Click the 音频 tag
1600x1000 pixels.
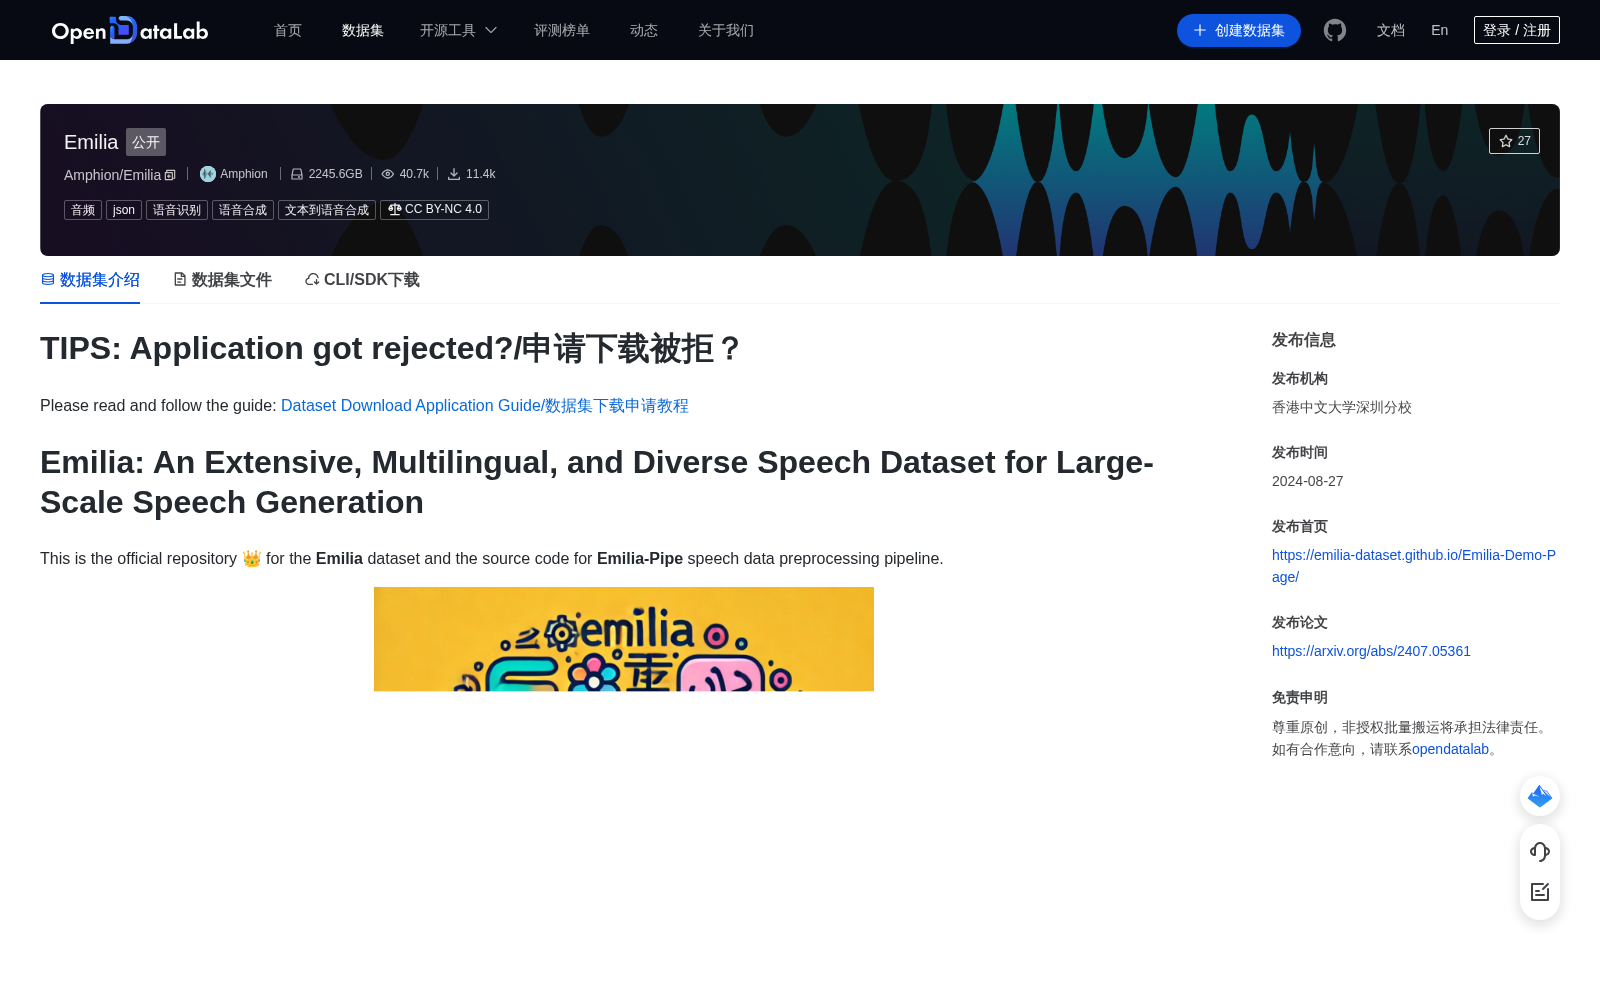(83, 210)
